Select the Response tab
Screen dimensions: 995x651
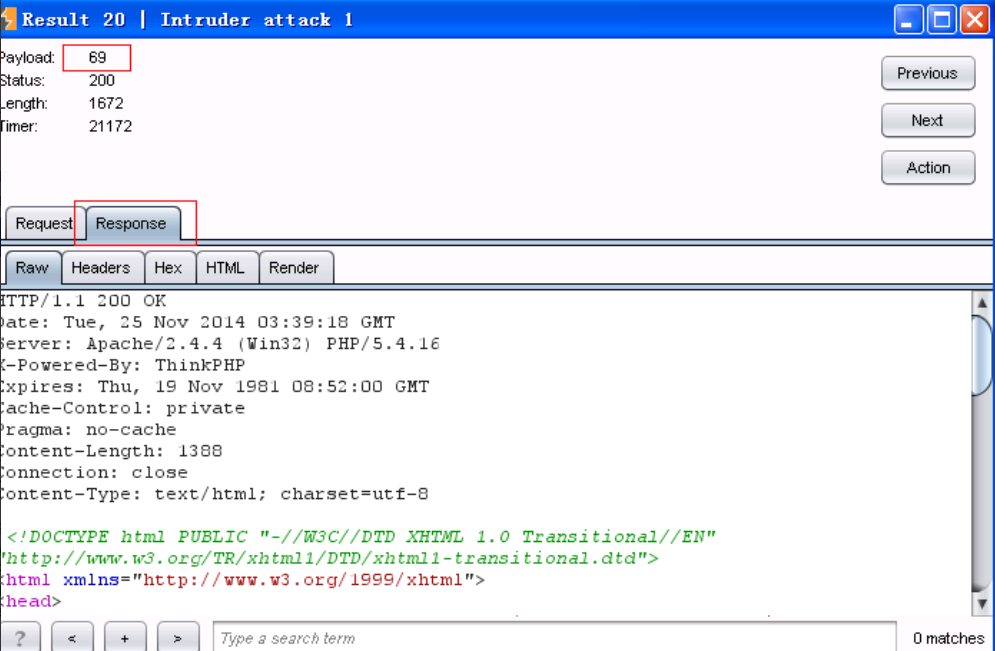pos(132,223)
